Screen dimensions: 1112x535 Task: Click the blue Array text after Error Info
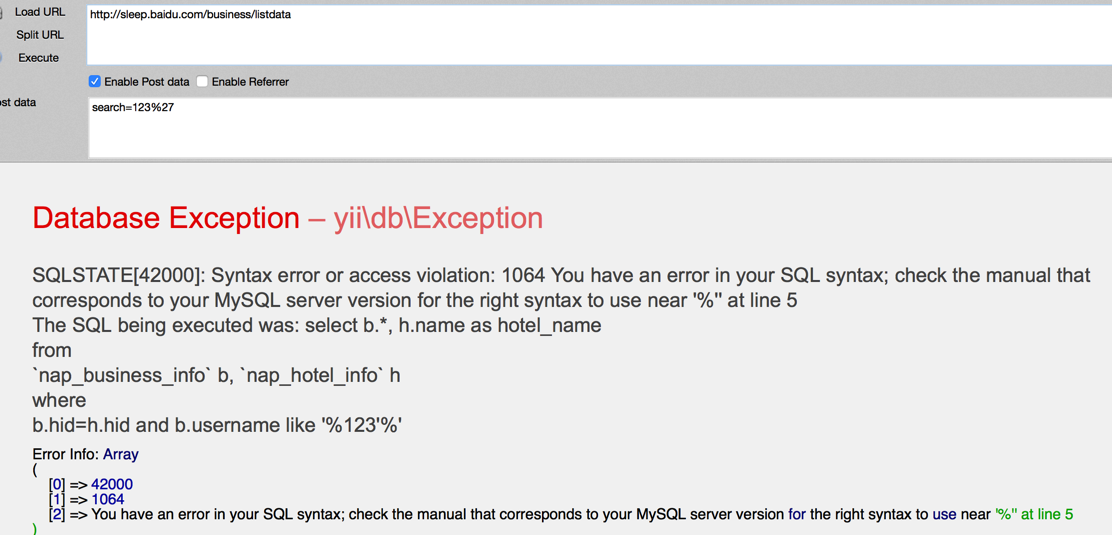click(x=121, y=453)
